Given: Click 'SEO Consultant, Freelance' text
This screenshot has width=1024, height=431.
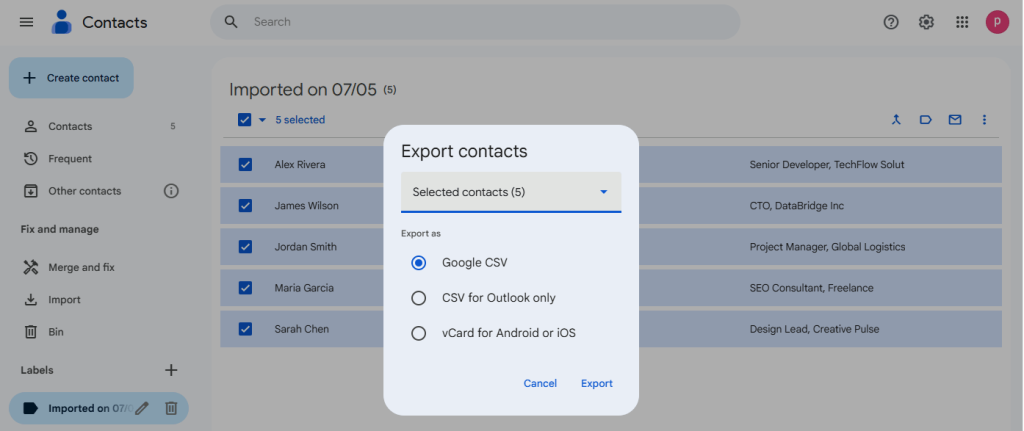Looking at the screenshot, I should [x=811, y=288].
